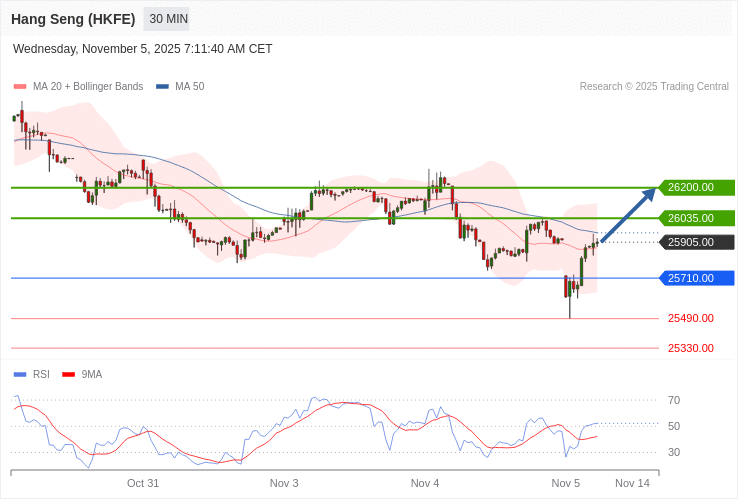Screen dimensions: 738x500
Task: Click the RSI 70 level label
Action: (x=674, y=400)
